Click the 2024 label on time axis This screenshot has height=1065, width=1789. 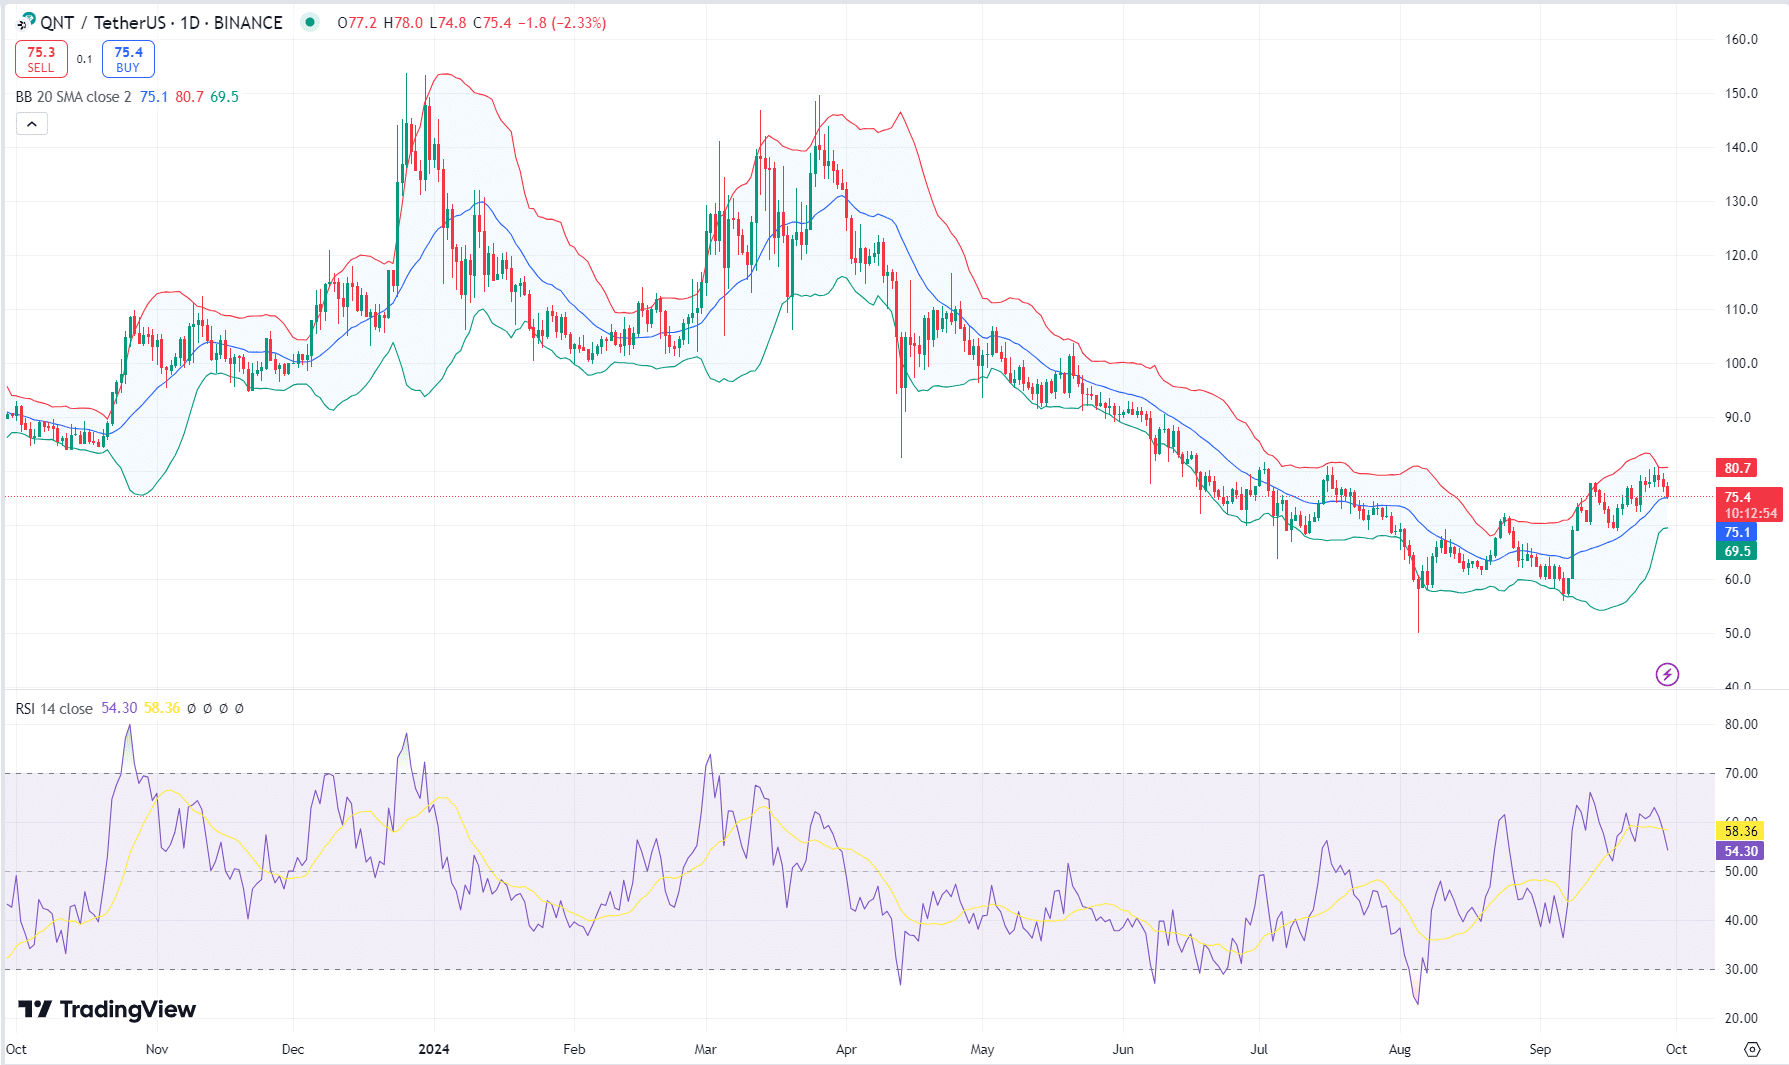pyautogui.click(x=434, y=1049)
